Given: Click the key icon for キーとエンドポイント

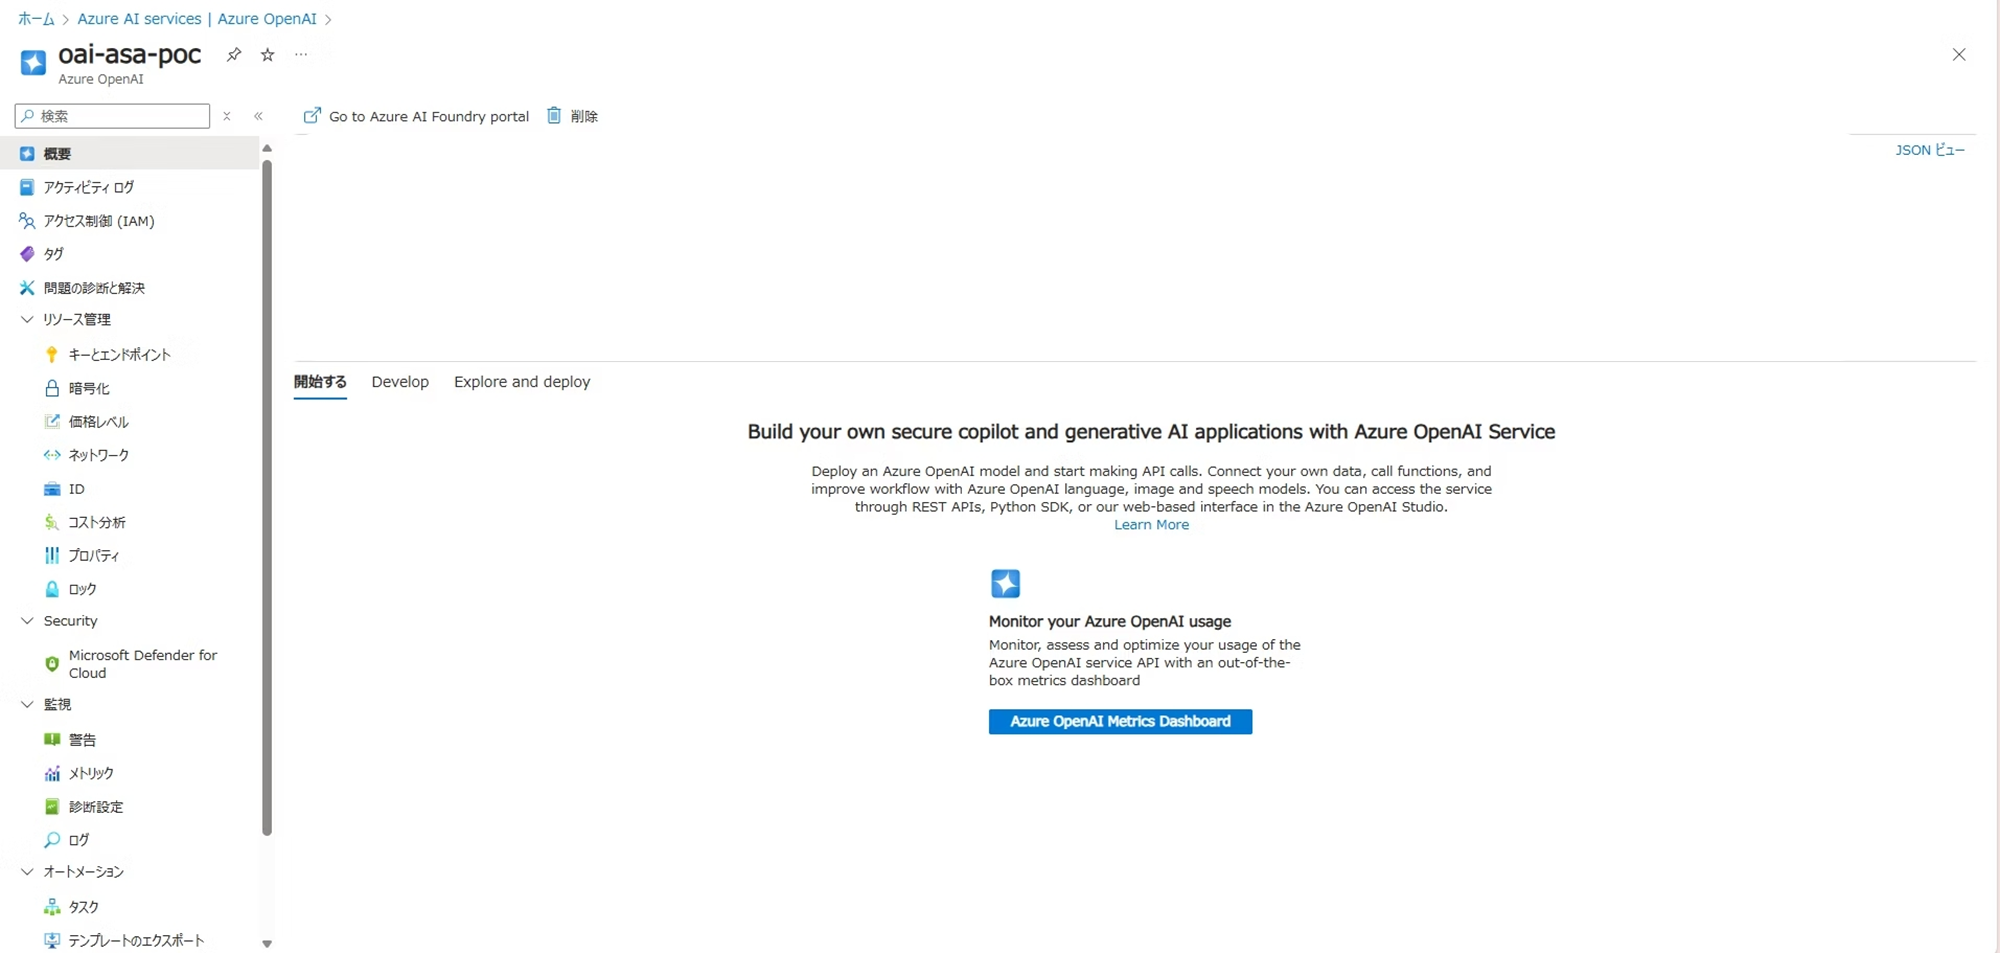Looking at the screenshot, I should point(52,355).
